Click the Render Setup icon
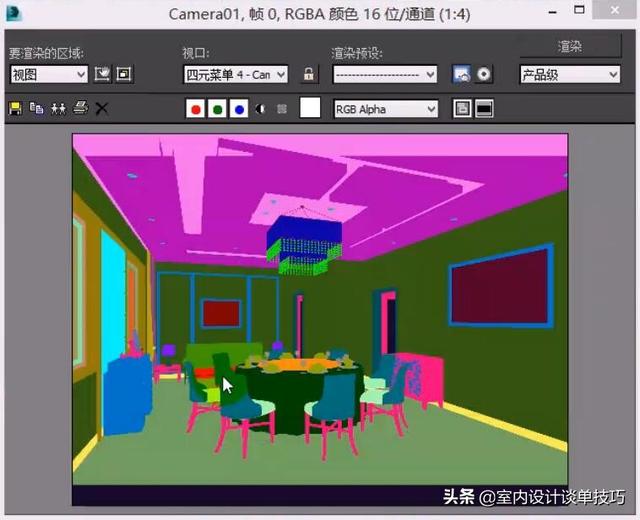The height and width of the screenshot is (520, 640). click(462, 74)
